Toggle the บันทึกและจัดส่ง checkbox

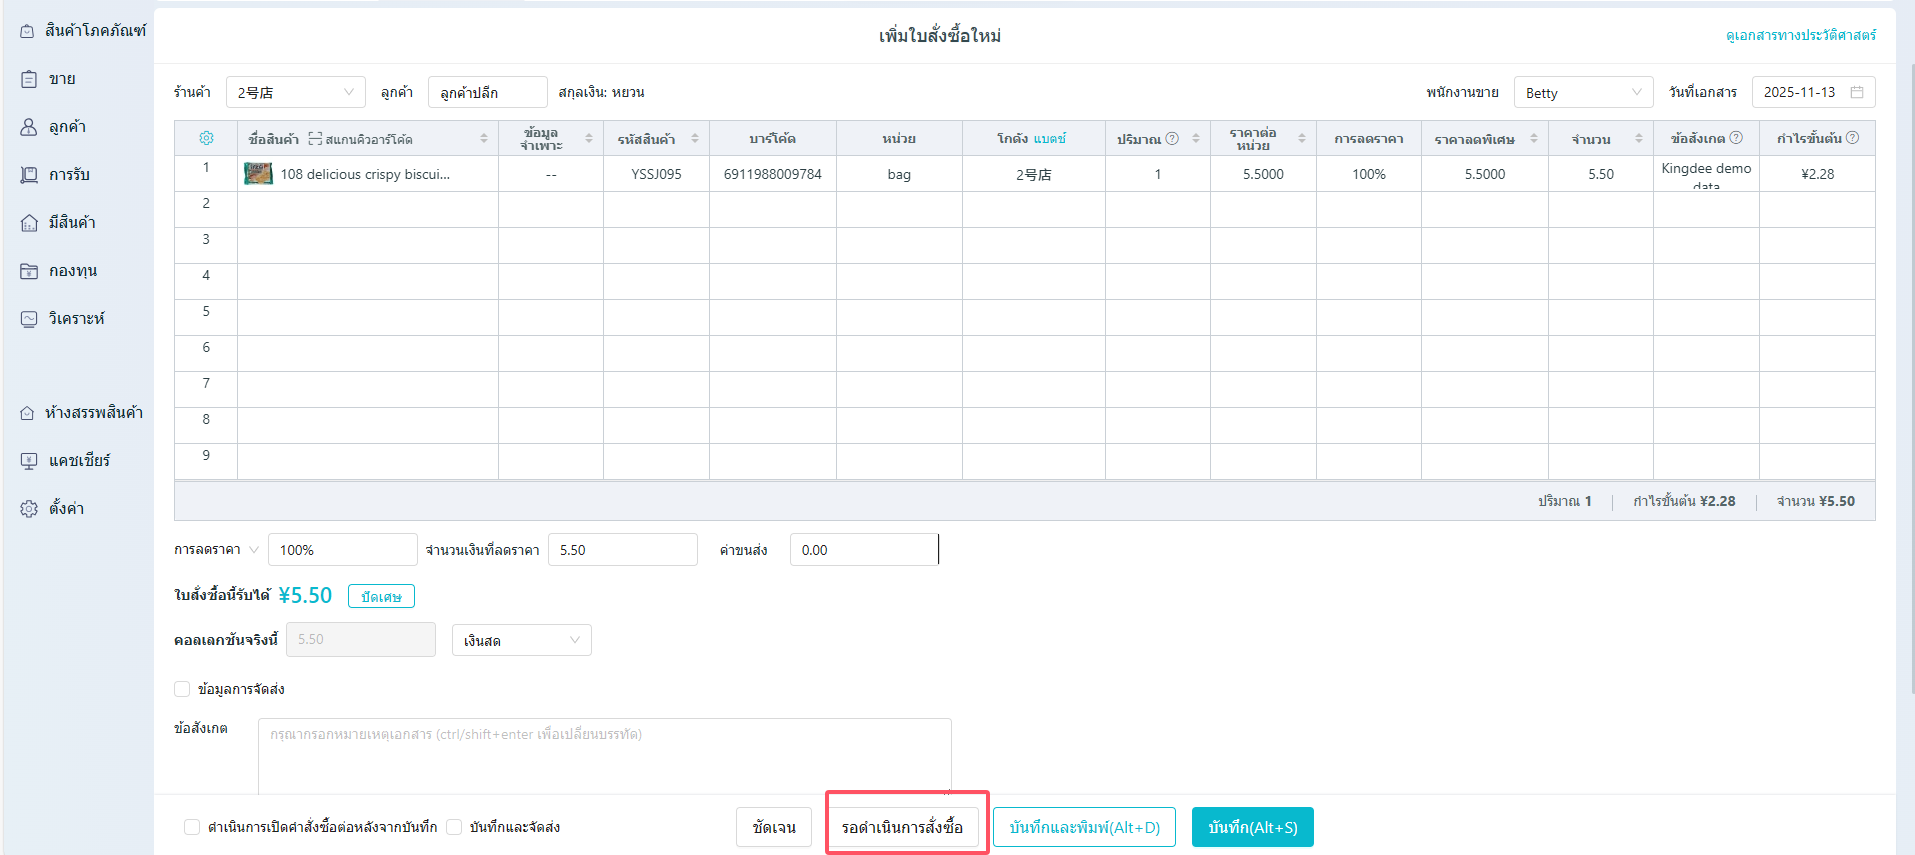tap(454, 827)
